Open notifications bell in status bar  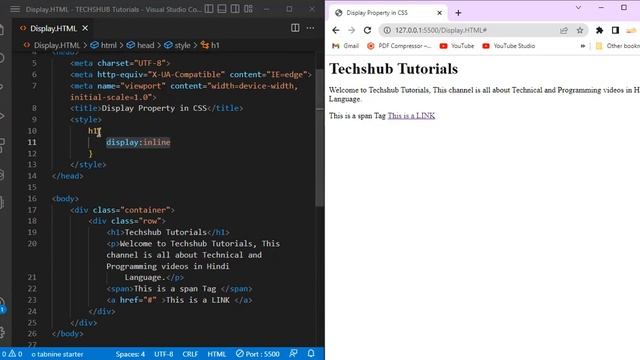311,353
